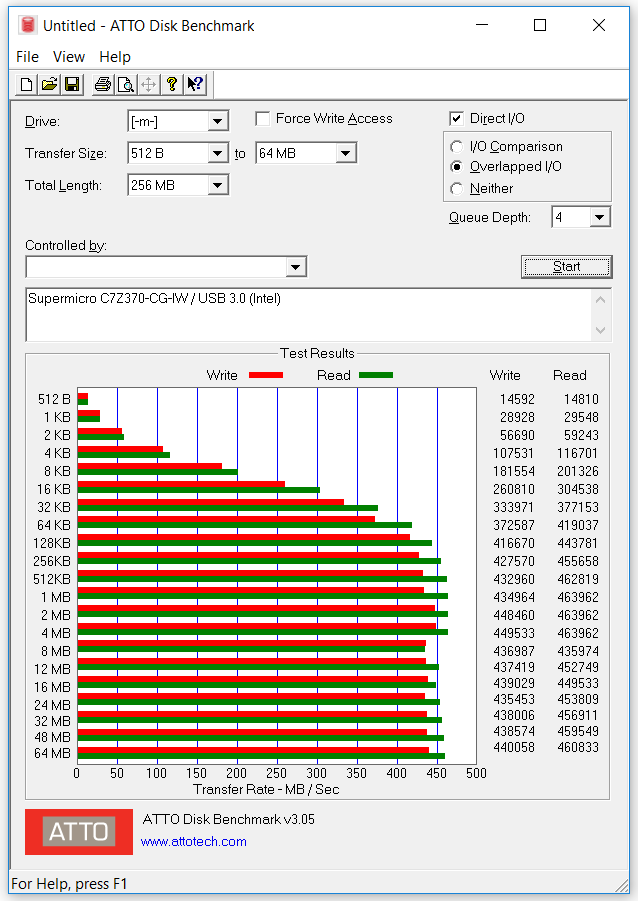Maximize the ATTO Disk Benchmark window
Screen dimensions: 638x901
pyautogui.click(x=540, y=25)
